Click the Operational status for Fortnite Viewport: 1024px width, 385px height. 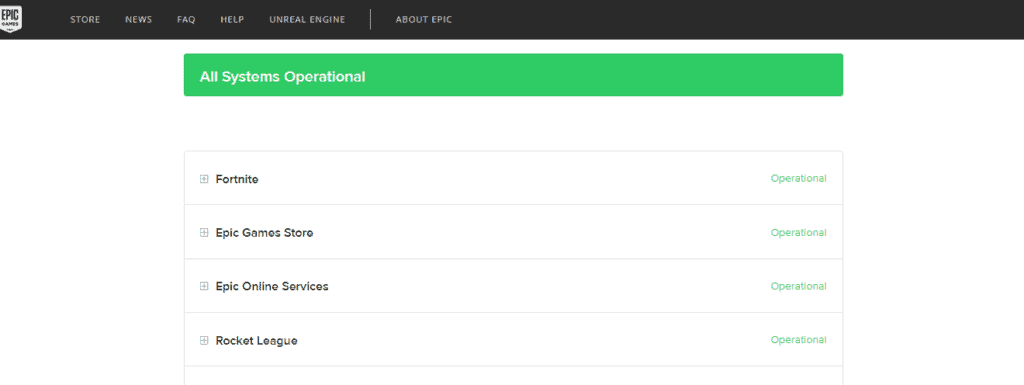(x=798, y=178)
